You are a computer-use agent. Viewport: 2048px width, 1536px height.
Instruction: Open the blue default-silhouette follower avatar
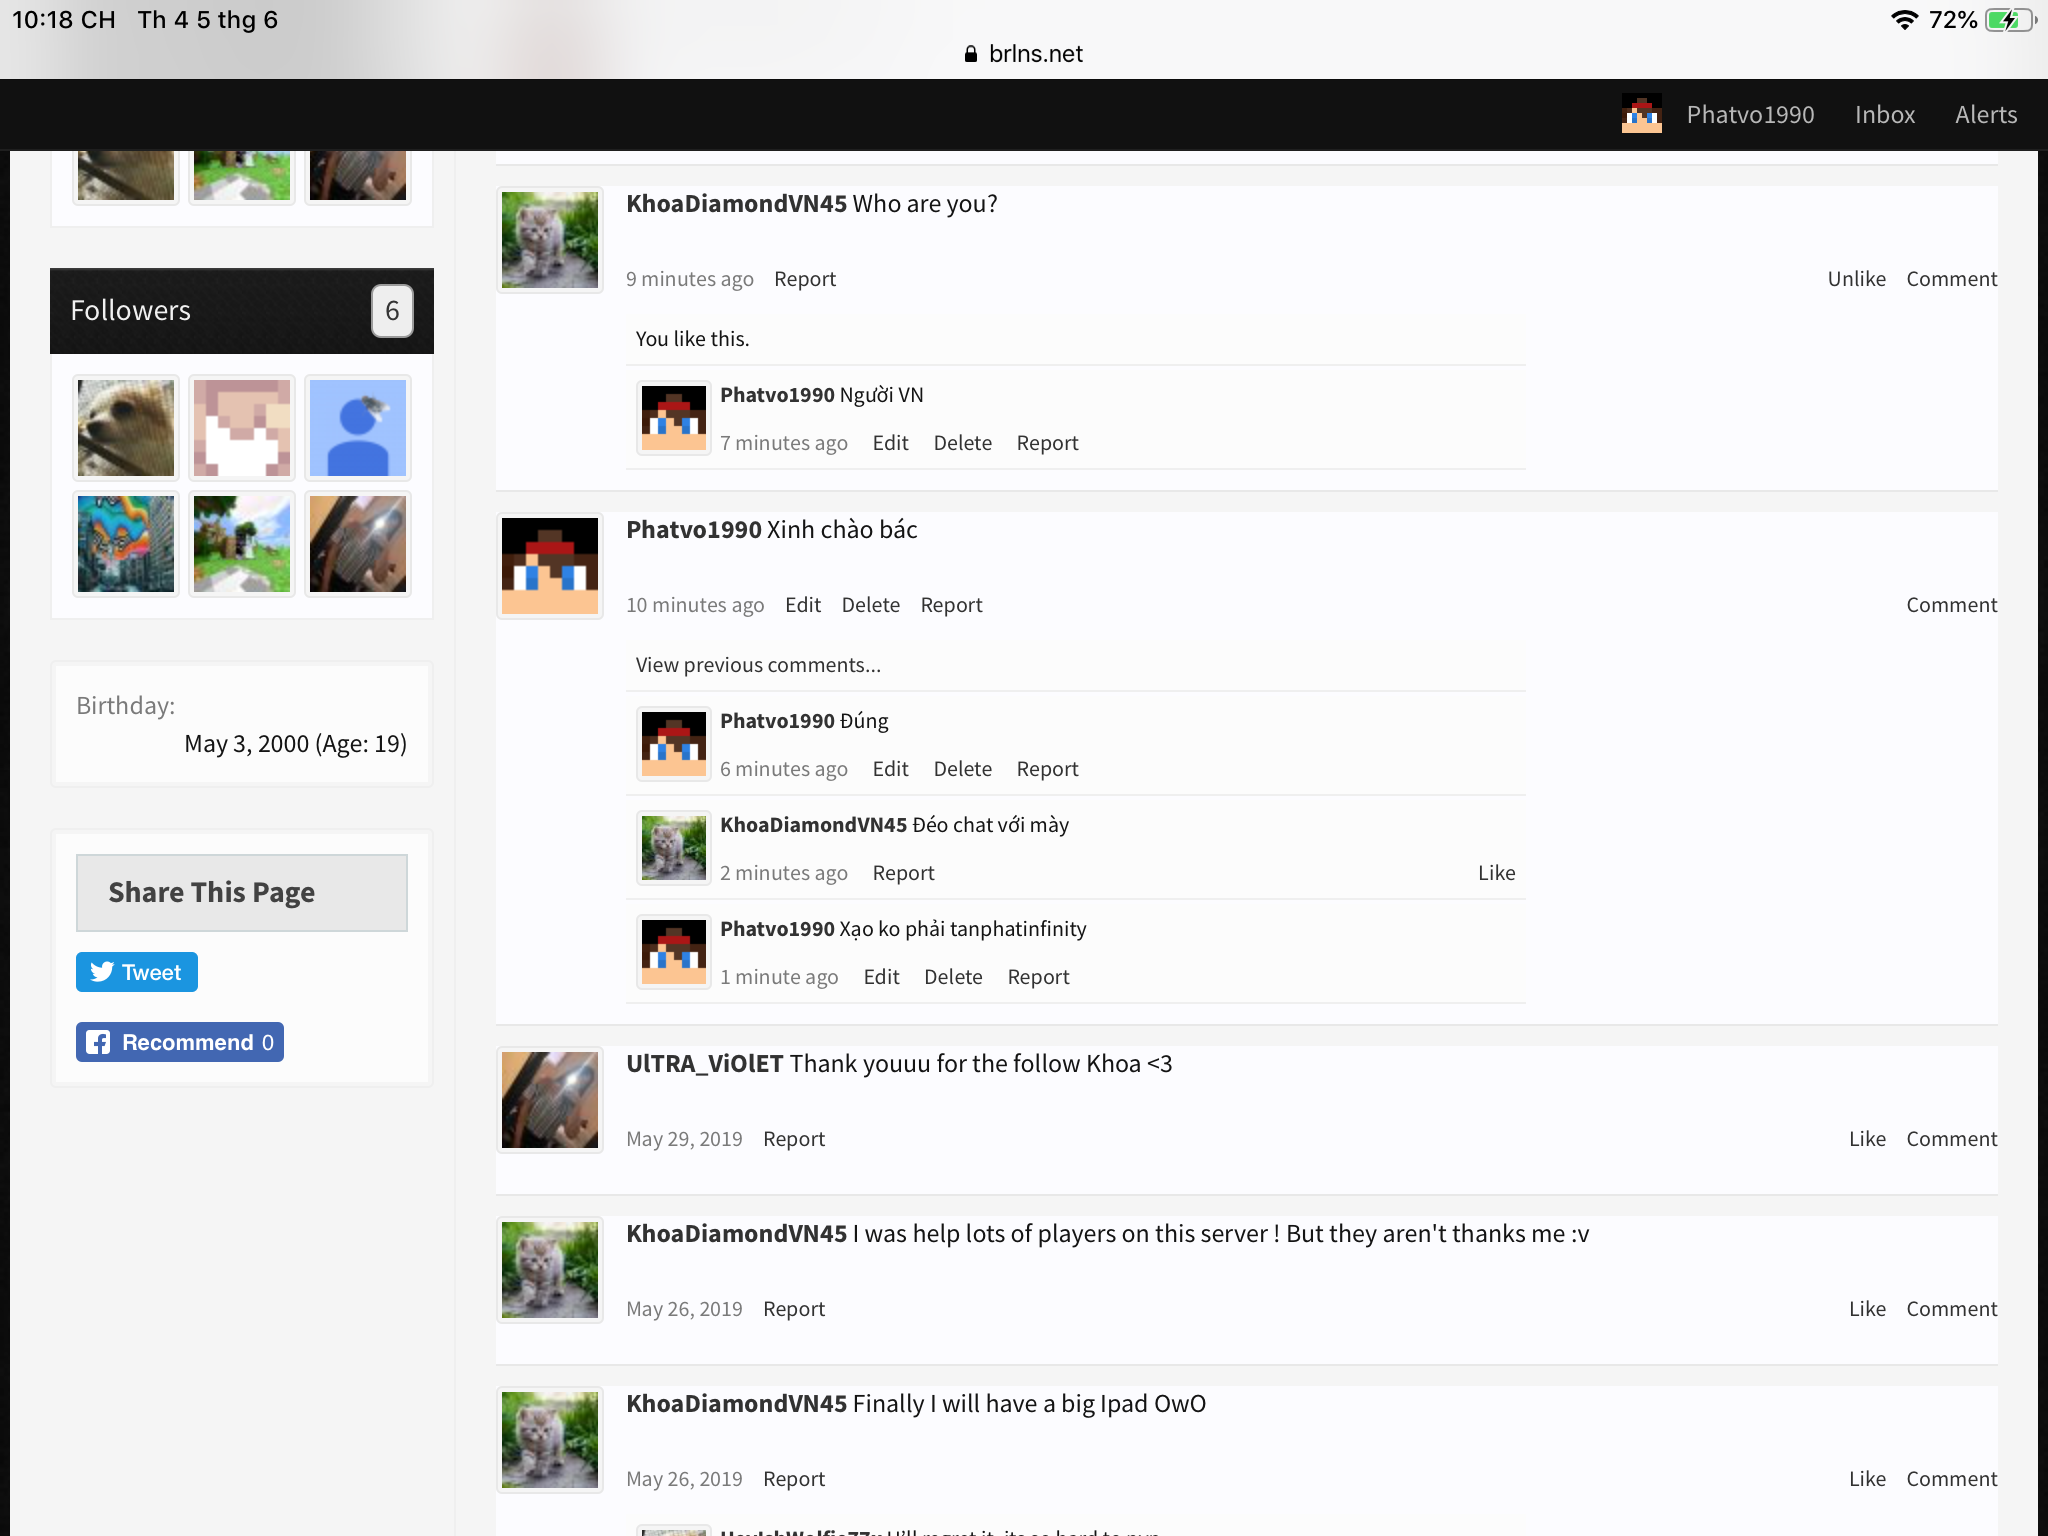point(358,428)
